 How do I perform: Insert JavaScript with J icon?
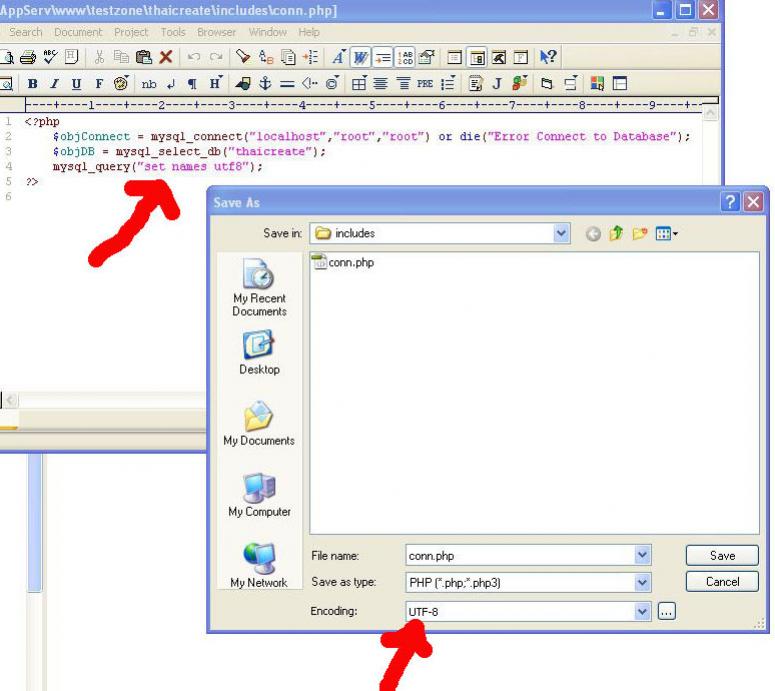(x=497, y=84)
